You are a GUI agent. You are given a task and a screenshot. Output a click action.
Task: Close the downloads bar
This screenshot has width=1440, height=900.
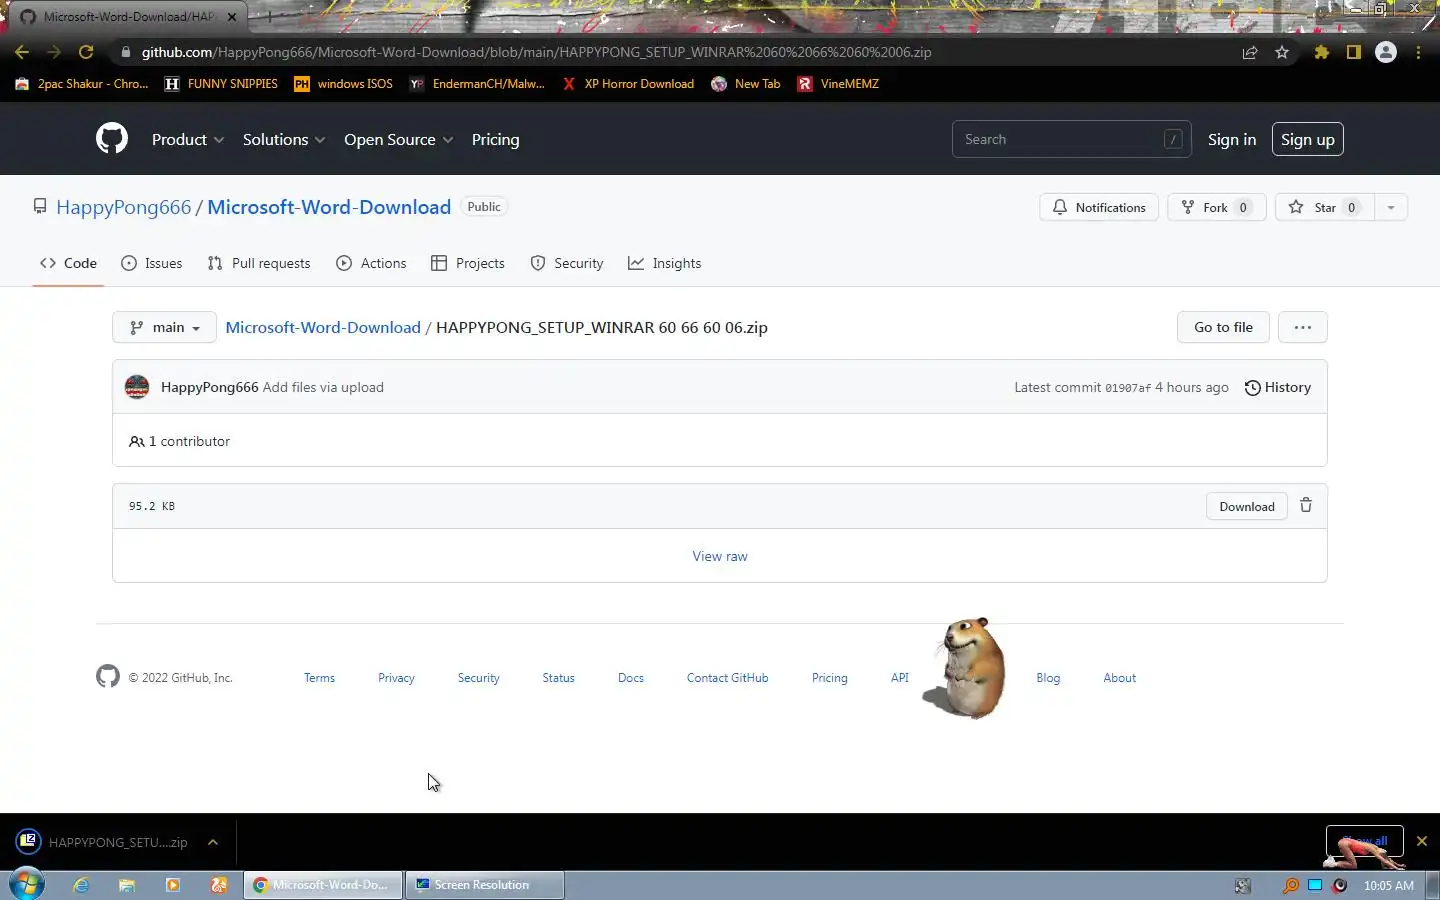pos(1422,841)
